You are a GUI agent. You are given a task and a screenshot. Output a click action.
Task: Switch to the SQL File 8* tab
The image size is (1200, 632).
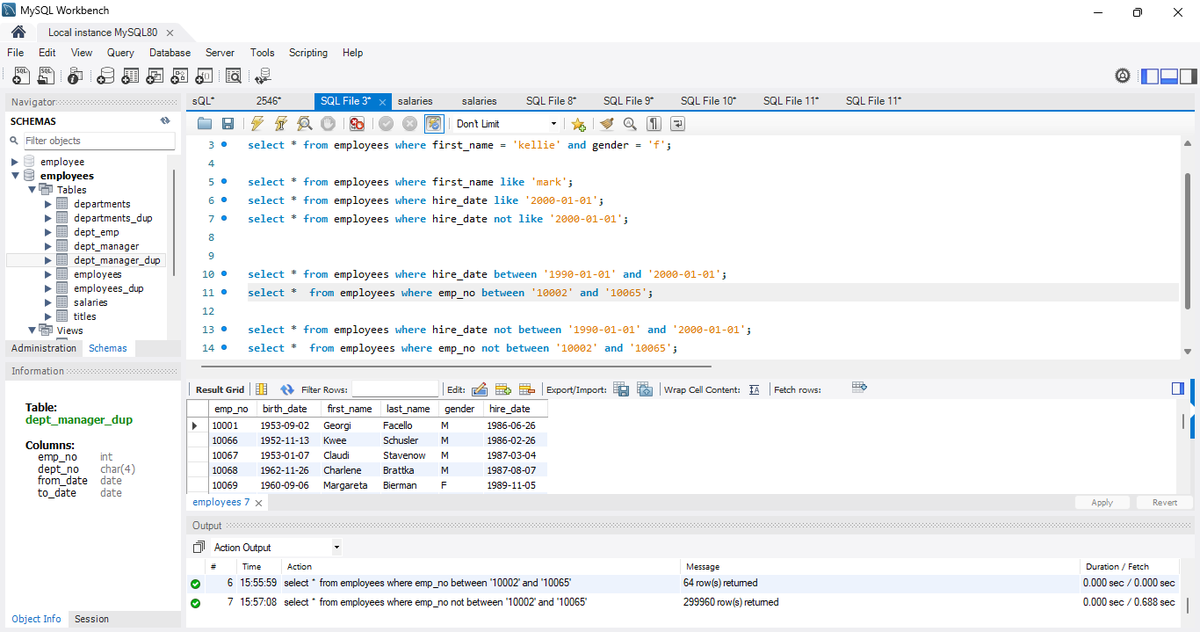[x=551, y=101]
